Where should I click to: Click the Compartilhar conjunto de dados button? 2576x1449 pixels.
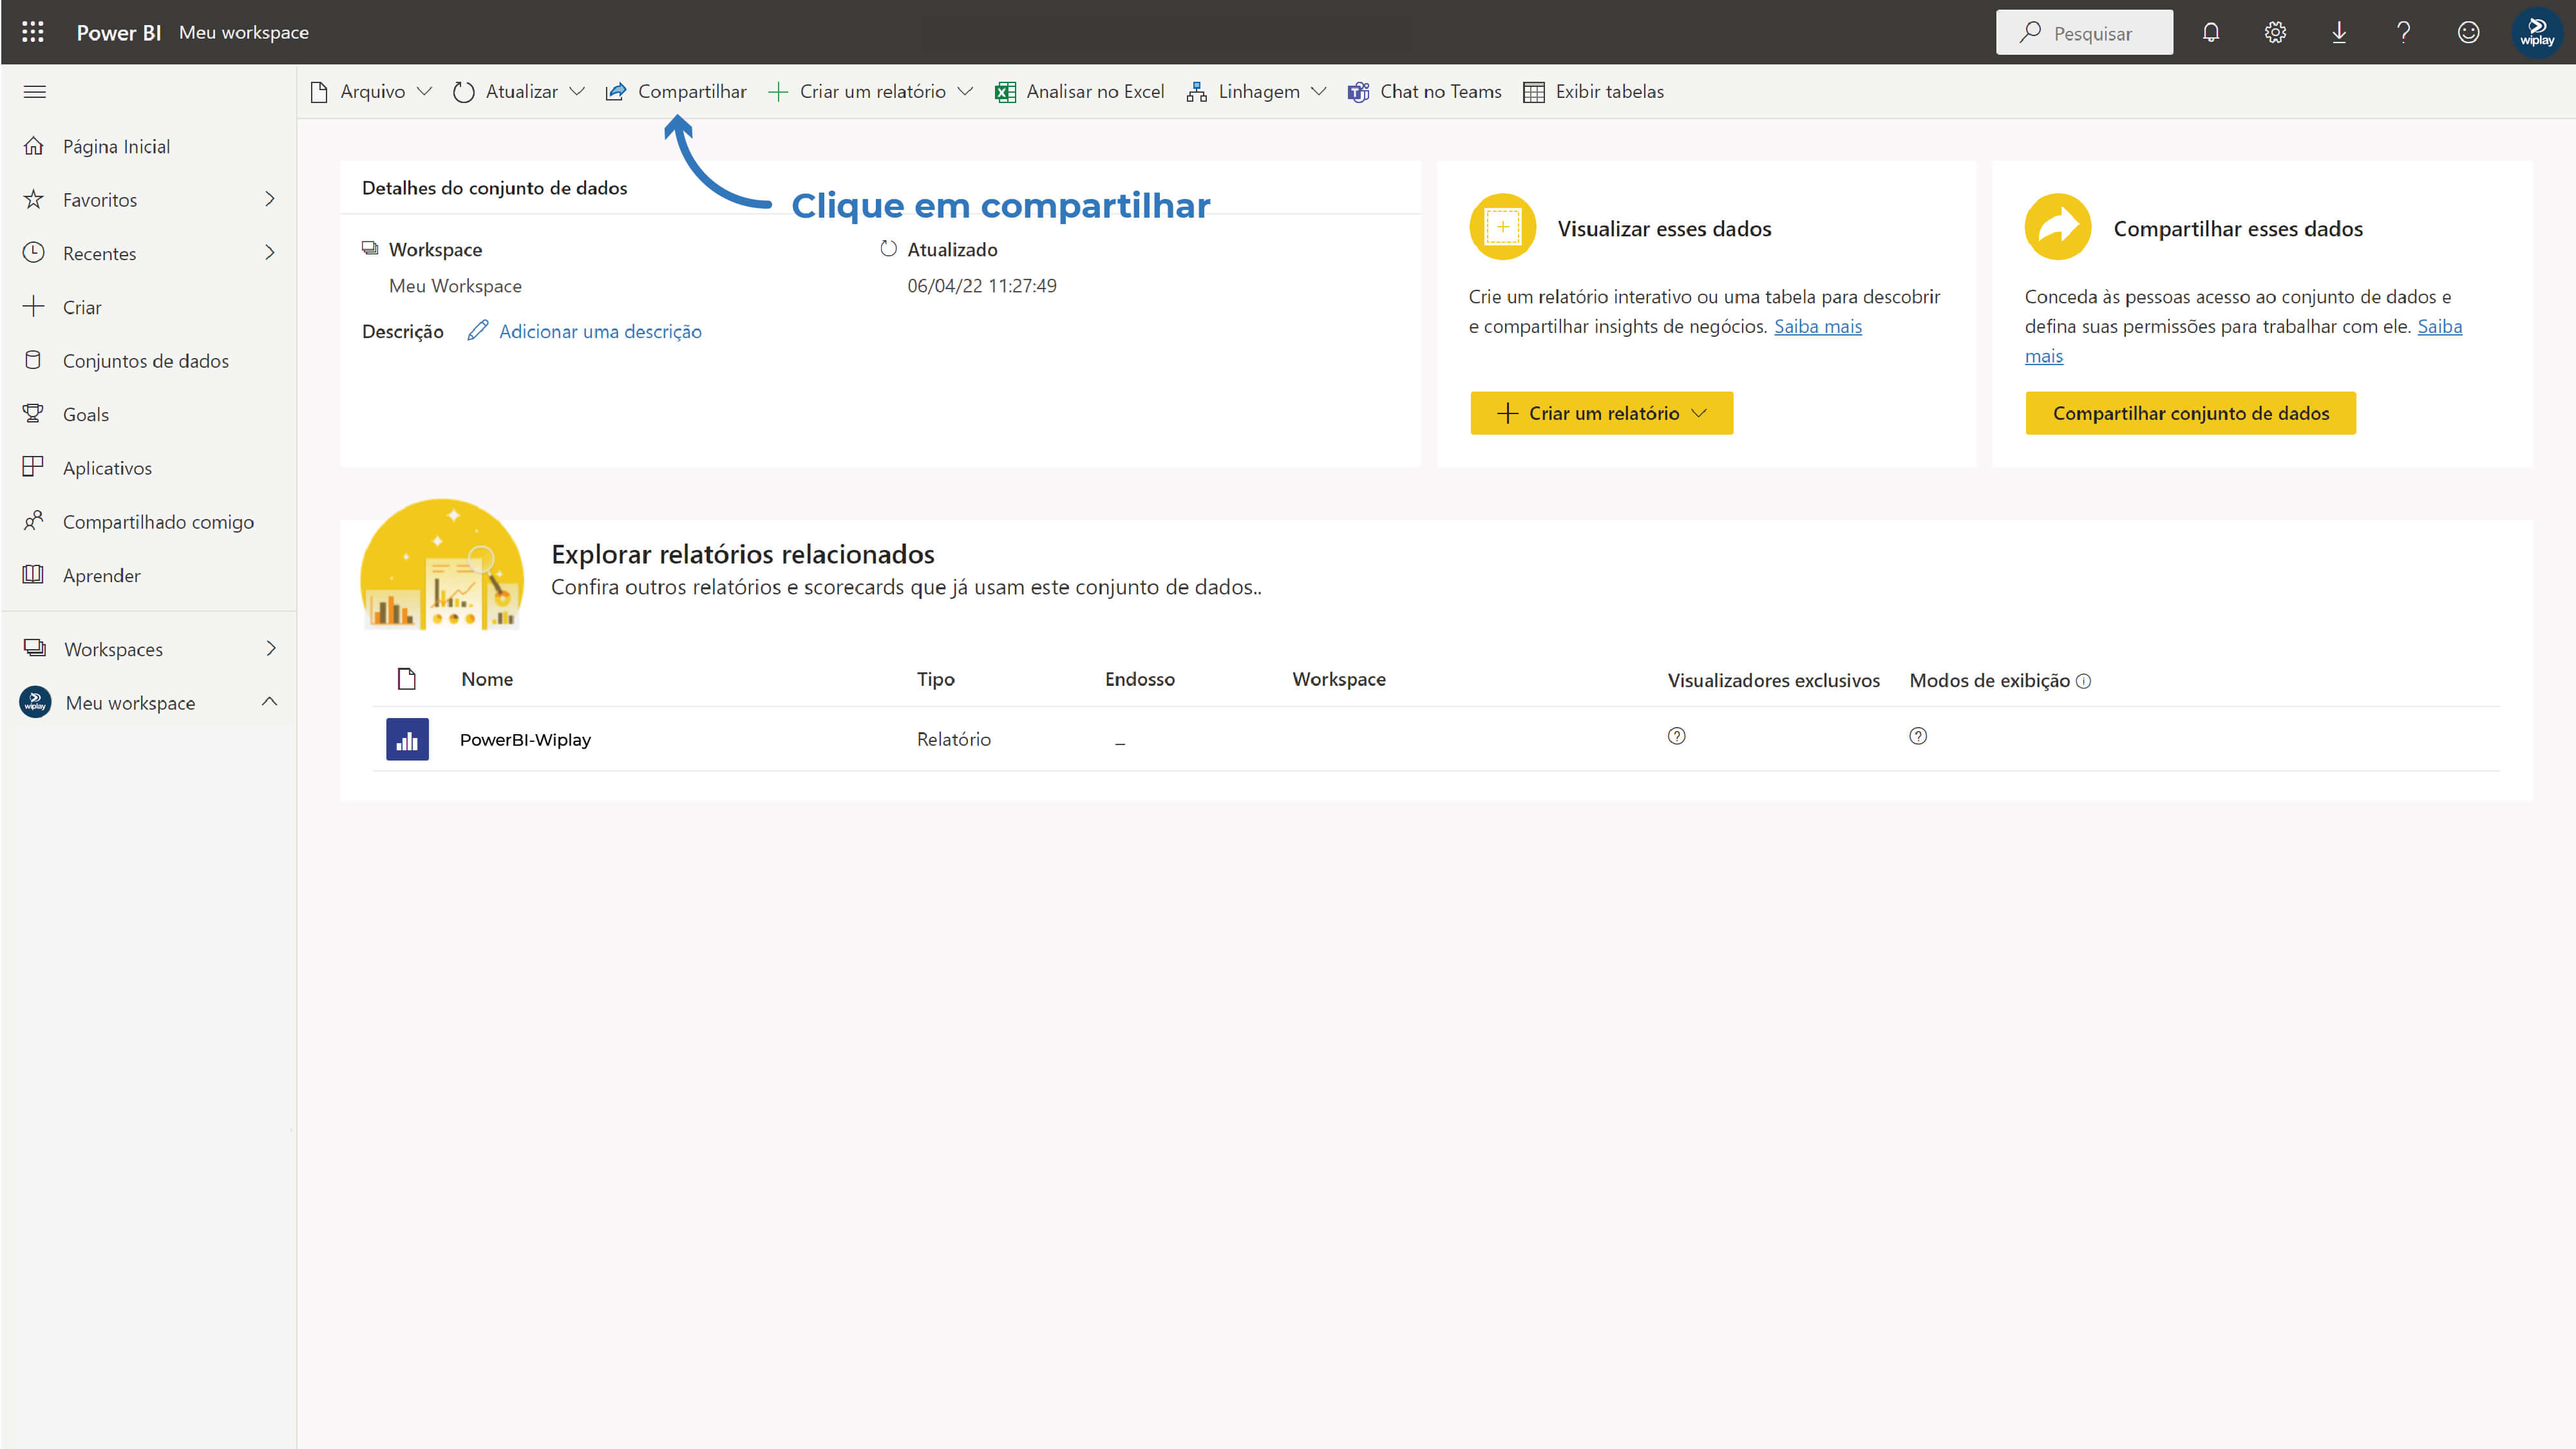click(2190, 413)
